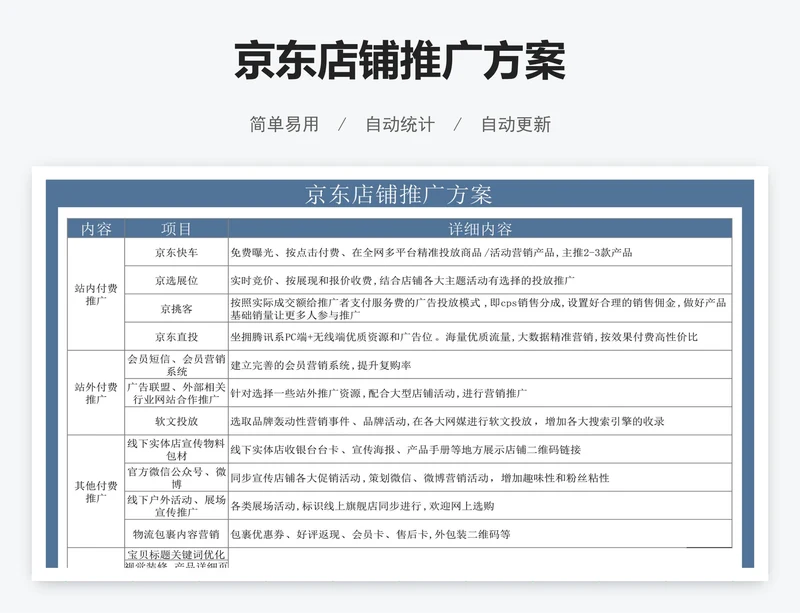Click the 站外付费推广 category cell
800x613 pixels.
[x=96, y=393]
